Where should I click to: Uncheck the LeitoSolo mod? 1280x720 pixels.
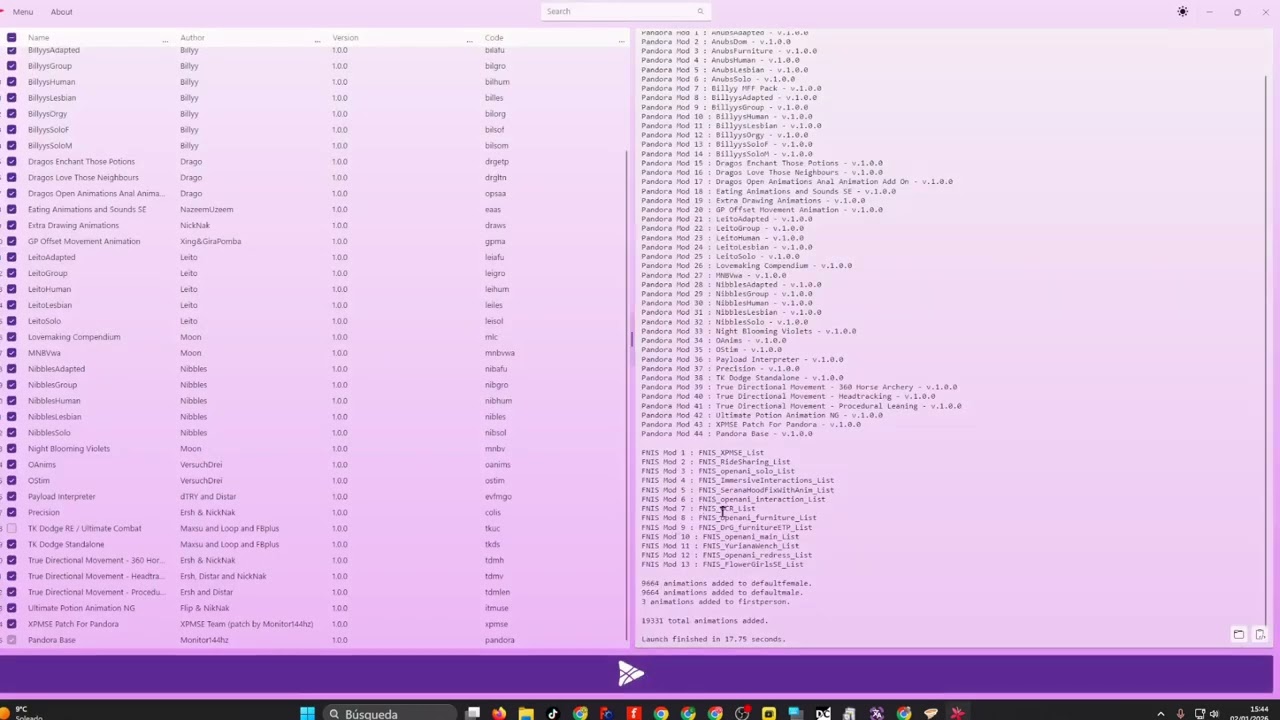pyautogui.click(x=11, y=321)
